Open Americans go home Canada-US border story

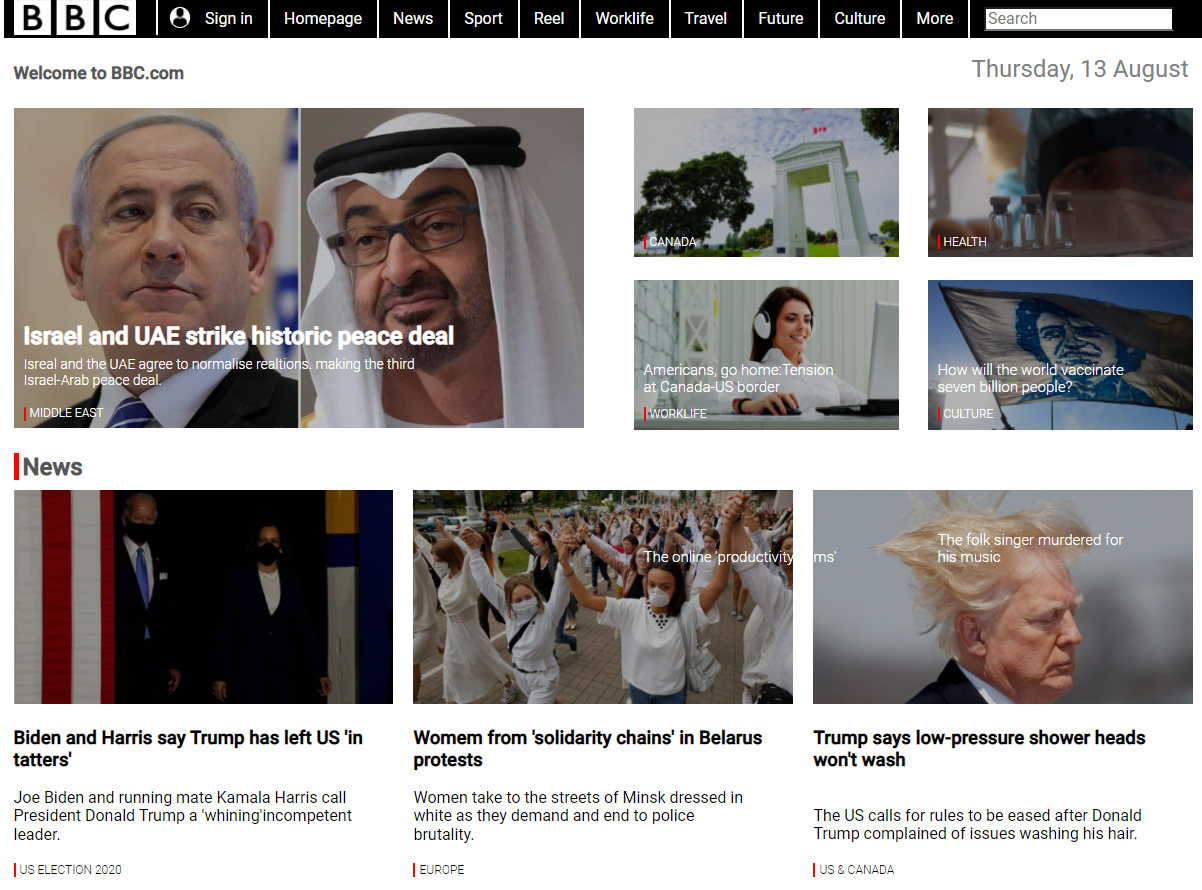[738, 378]
